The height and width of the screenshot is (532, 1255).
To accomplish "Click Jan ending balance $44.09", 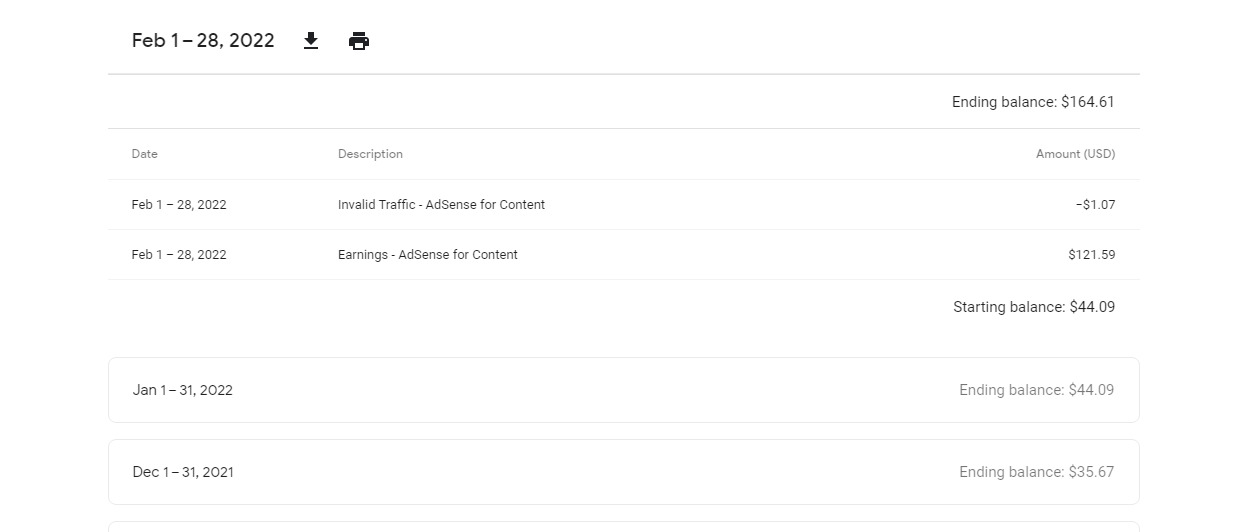I will coord(1036,390).
